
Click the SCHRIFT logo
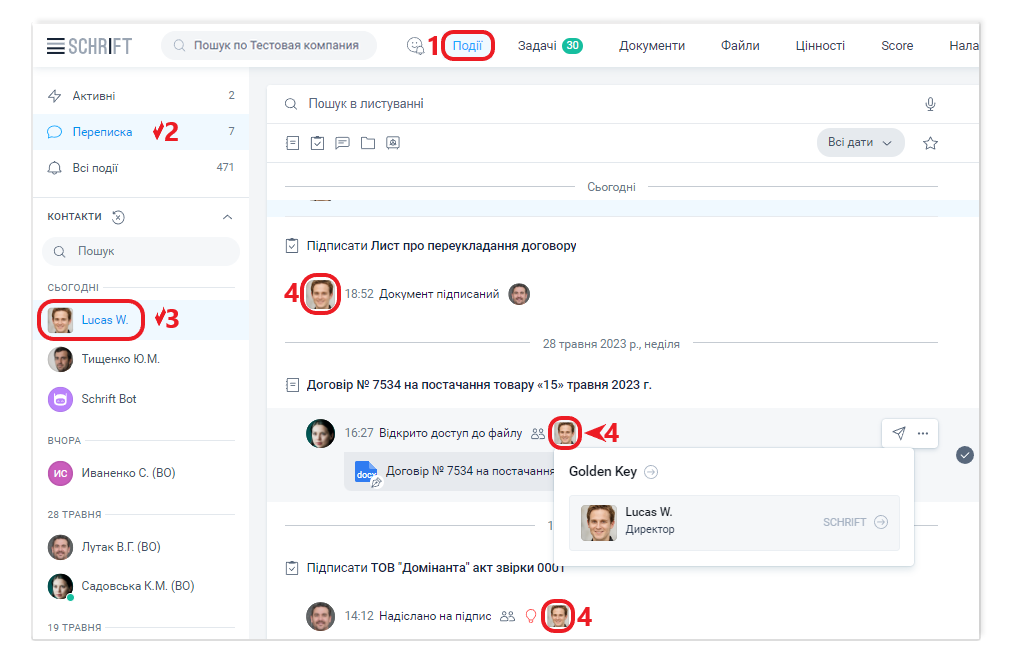tap(100, 46)
